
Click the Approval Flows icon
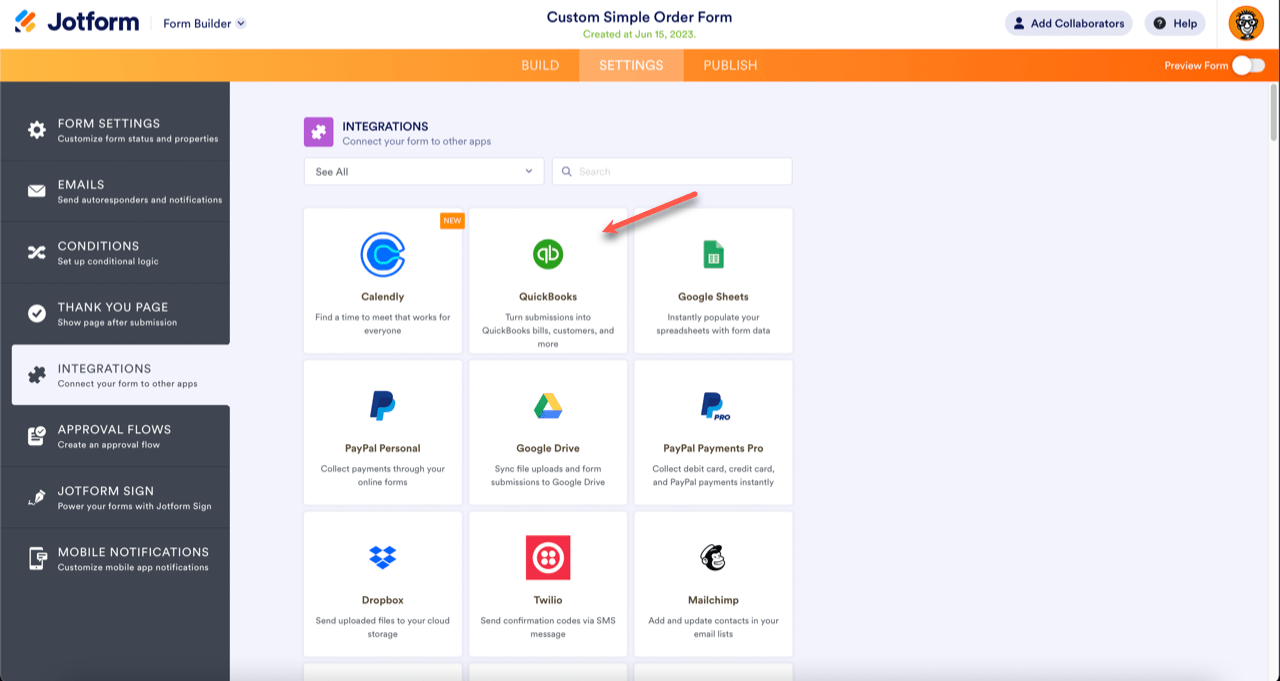(37, 436)
